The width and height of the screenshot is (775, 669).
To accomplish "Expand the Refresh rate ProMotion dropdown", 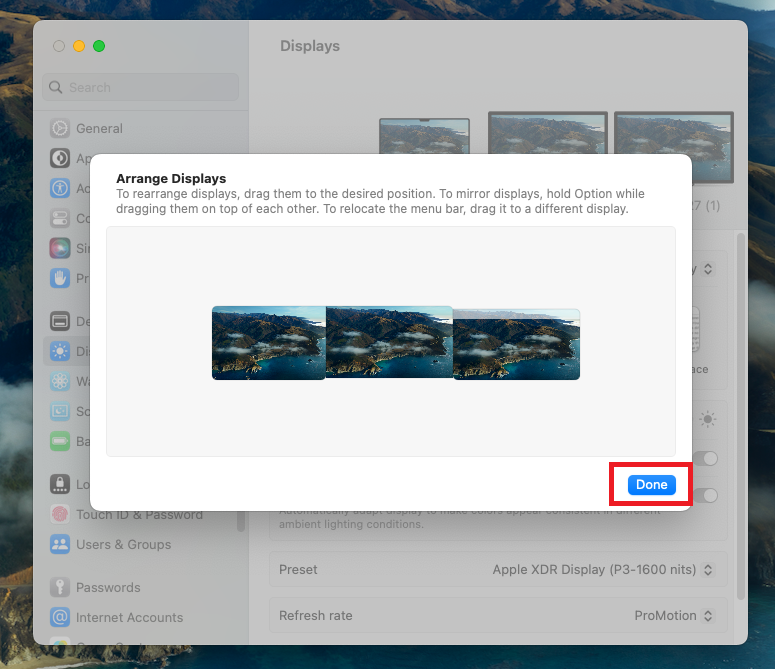I will coord(674,615).
